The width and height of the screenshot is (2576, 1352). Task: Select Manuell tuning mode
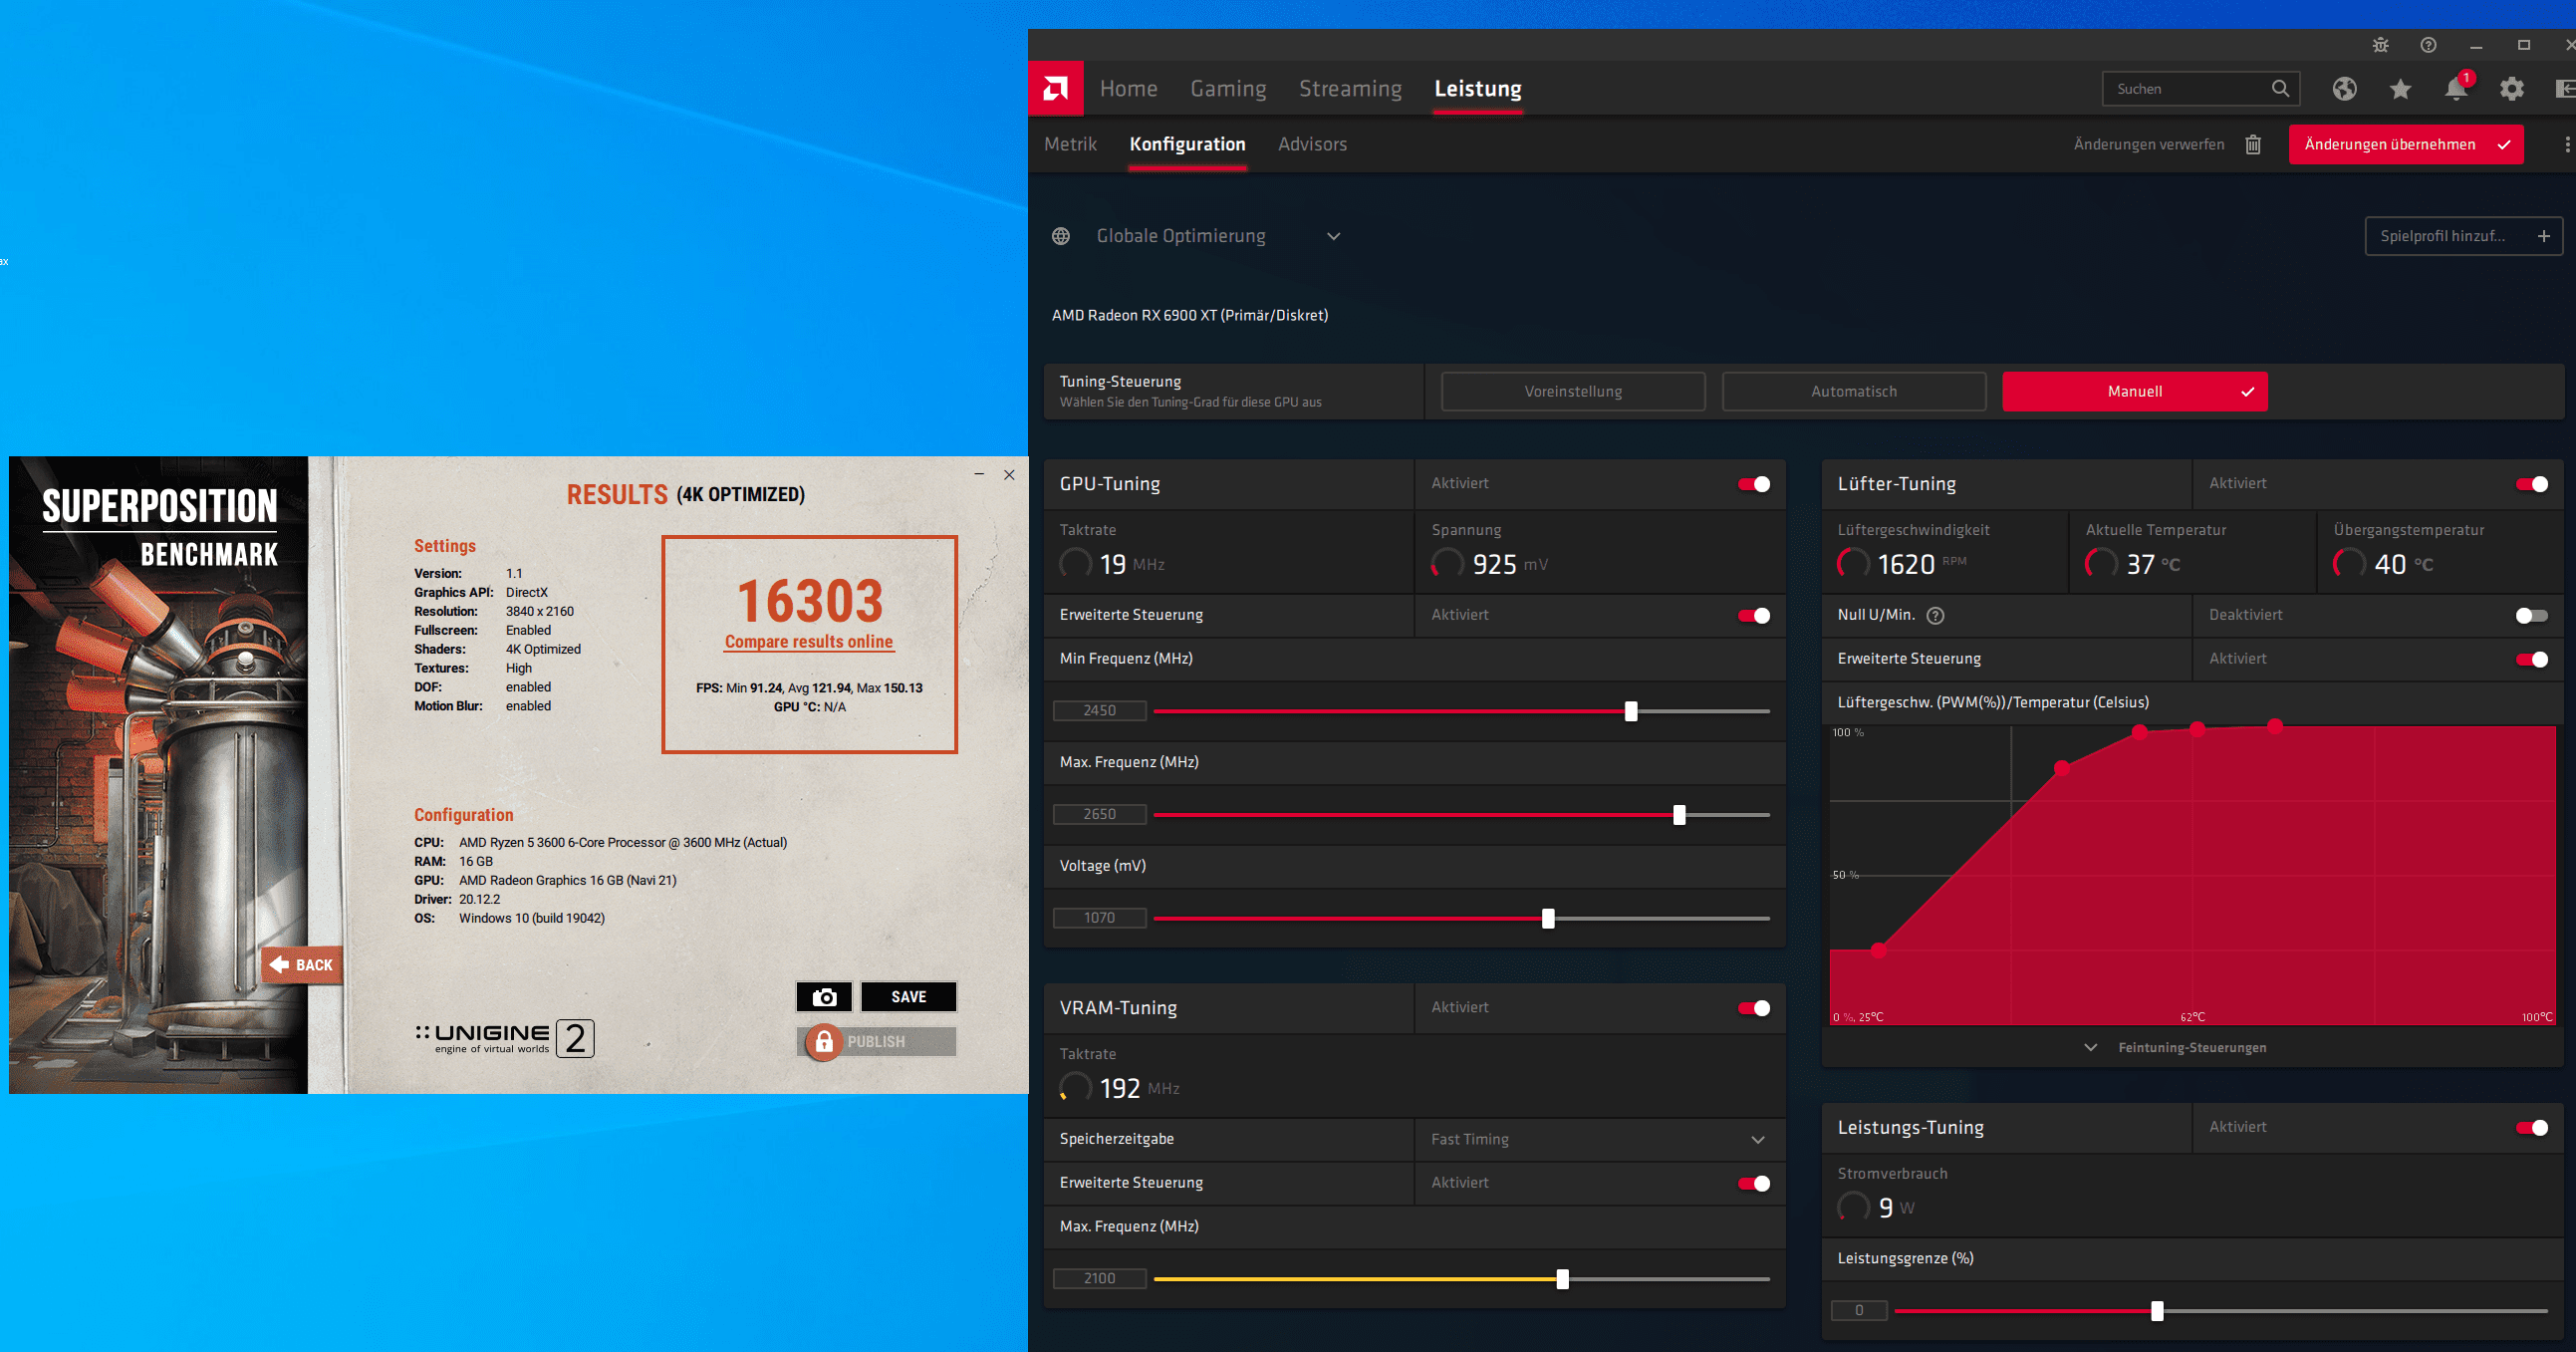[x=2135, y=392]
